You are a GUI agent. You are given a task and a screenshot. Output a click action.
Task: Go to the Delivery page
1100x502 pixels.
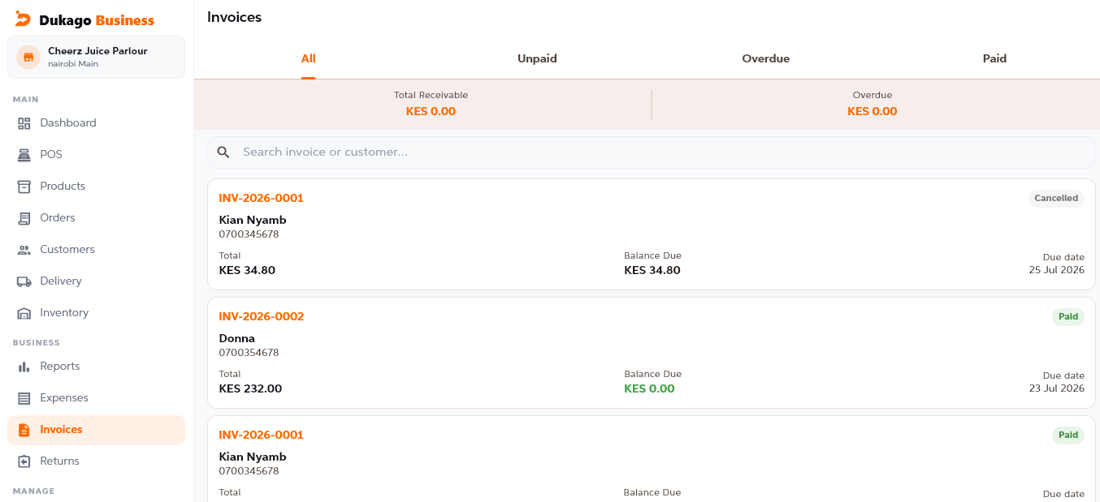pos(96,281)
